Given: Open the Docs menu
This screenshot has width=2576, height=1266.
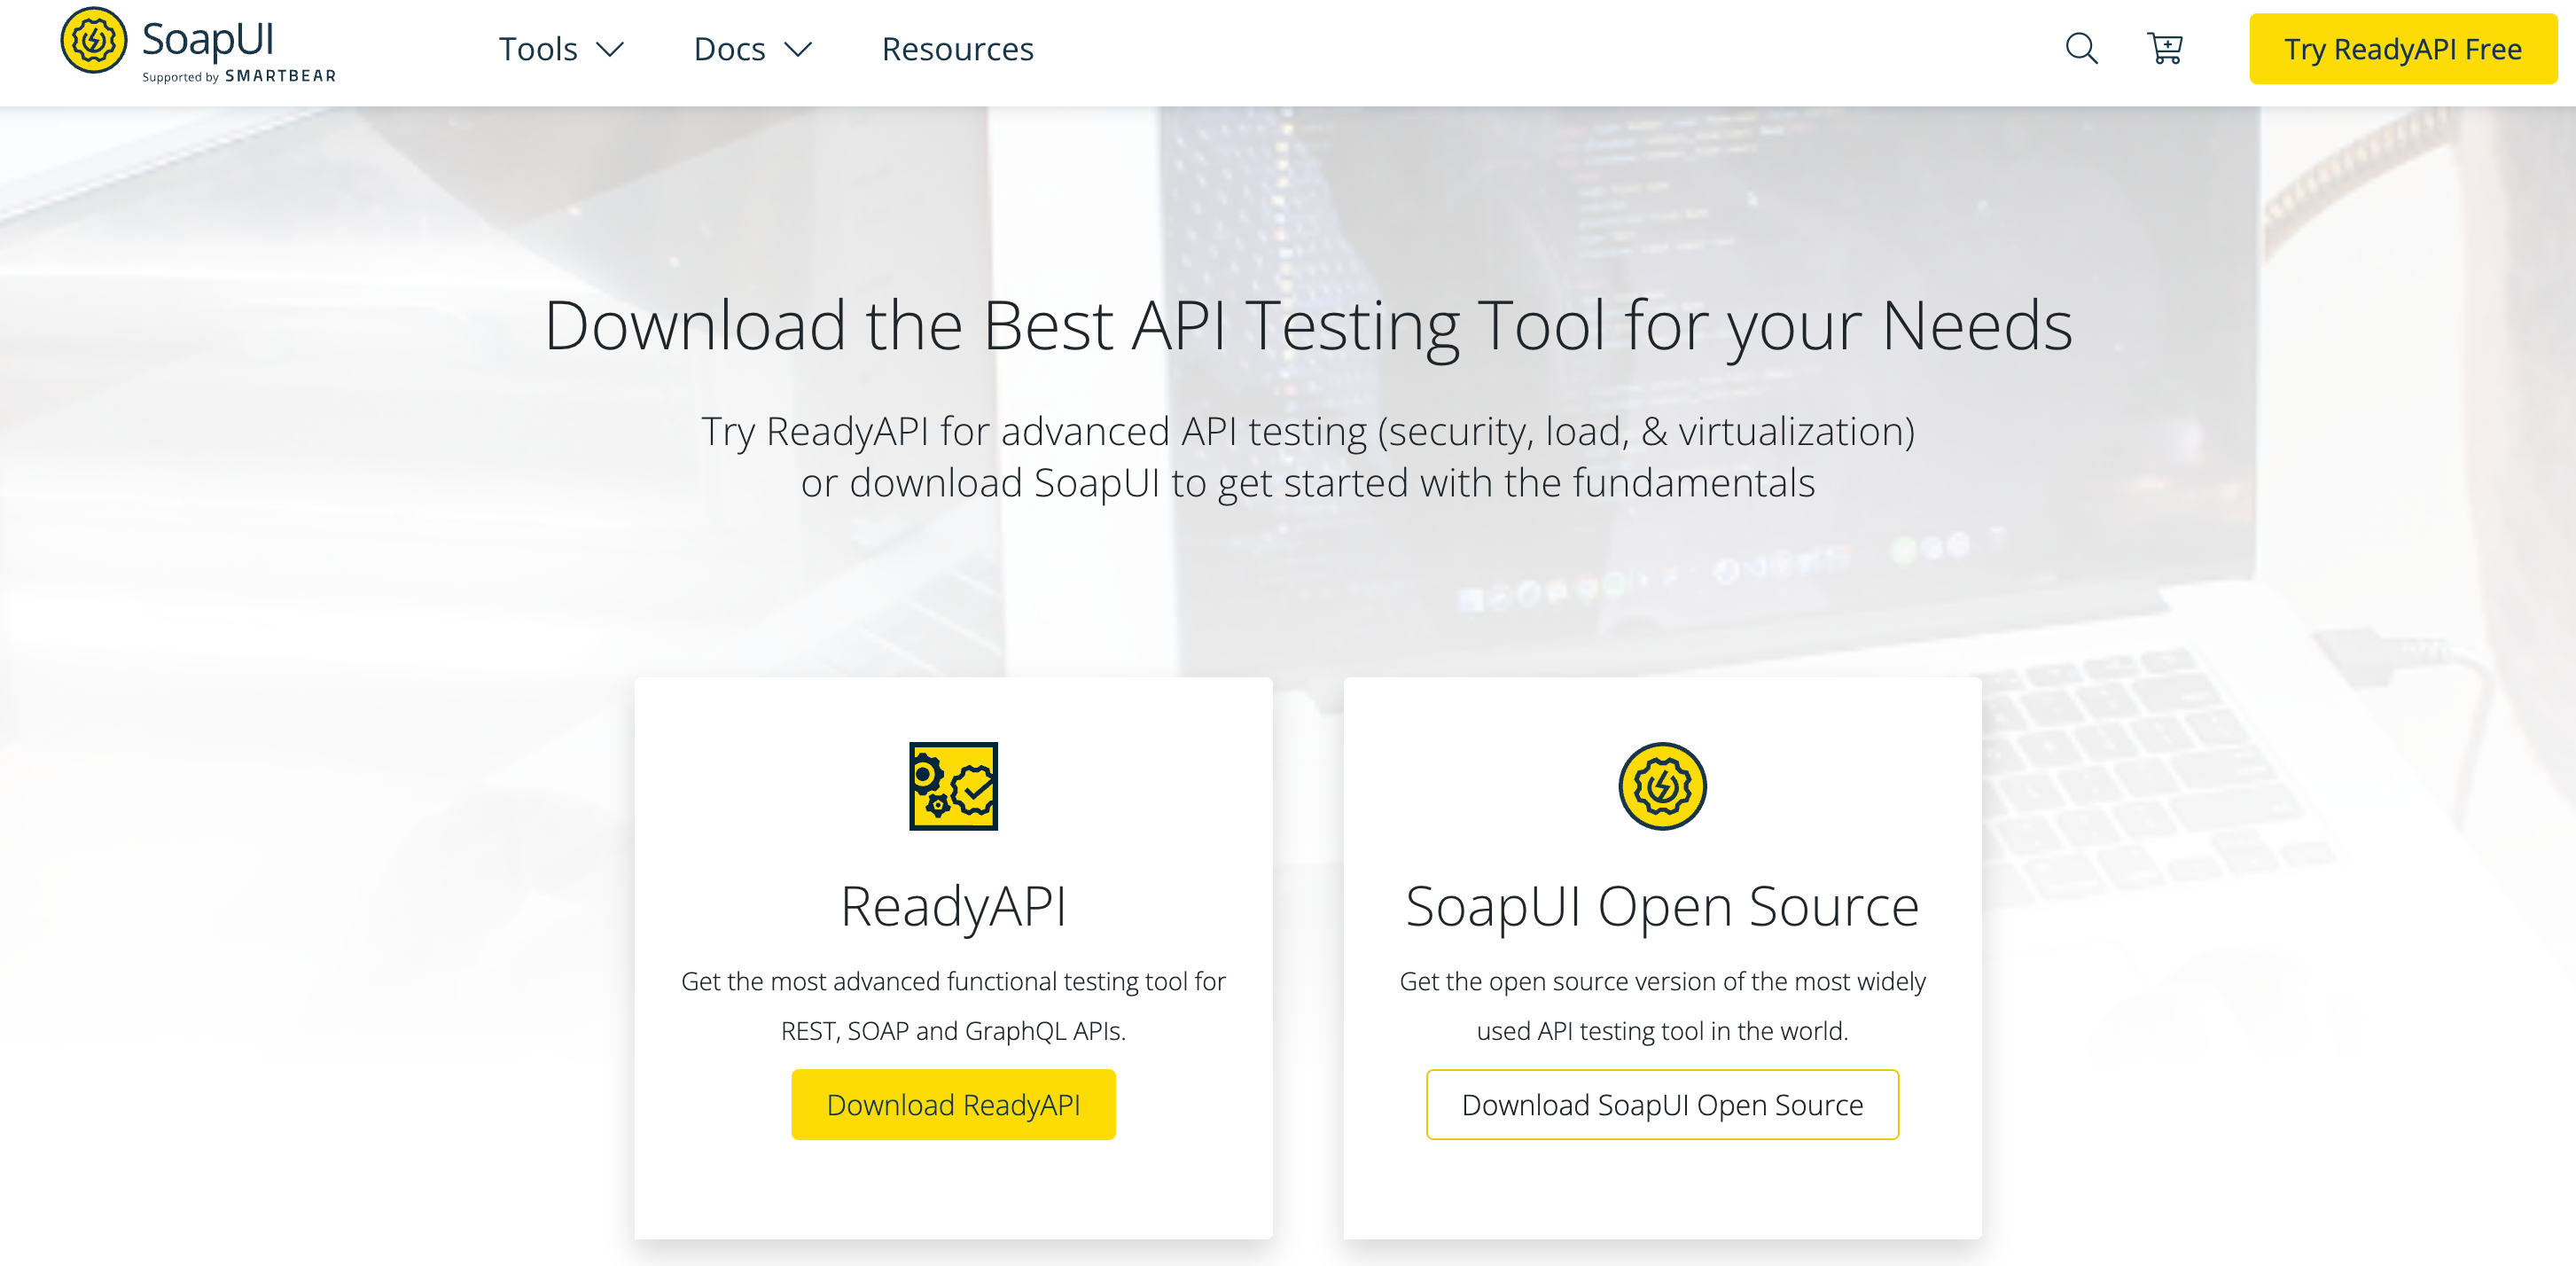Looking at the screenshot, I should [x=729, y=49].
